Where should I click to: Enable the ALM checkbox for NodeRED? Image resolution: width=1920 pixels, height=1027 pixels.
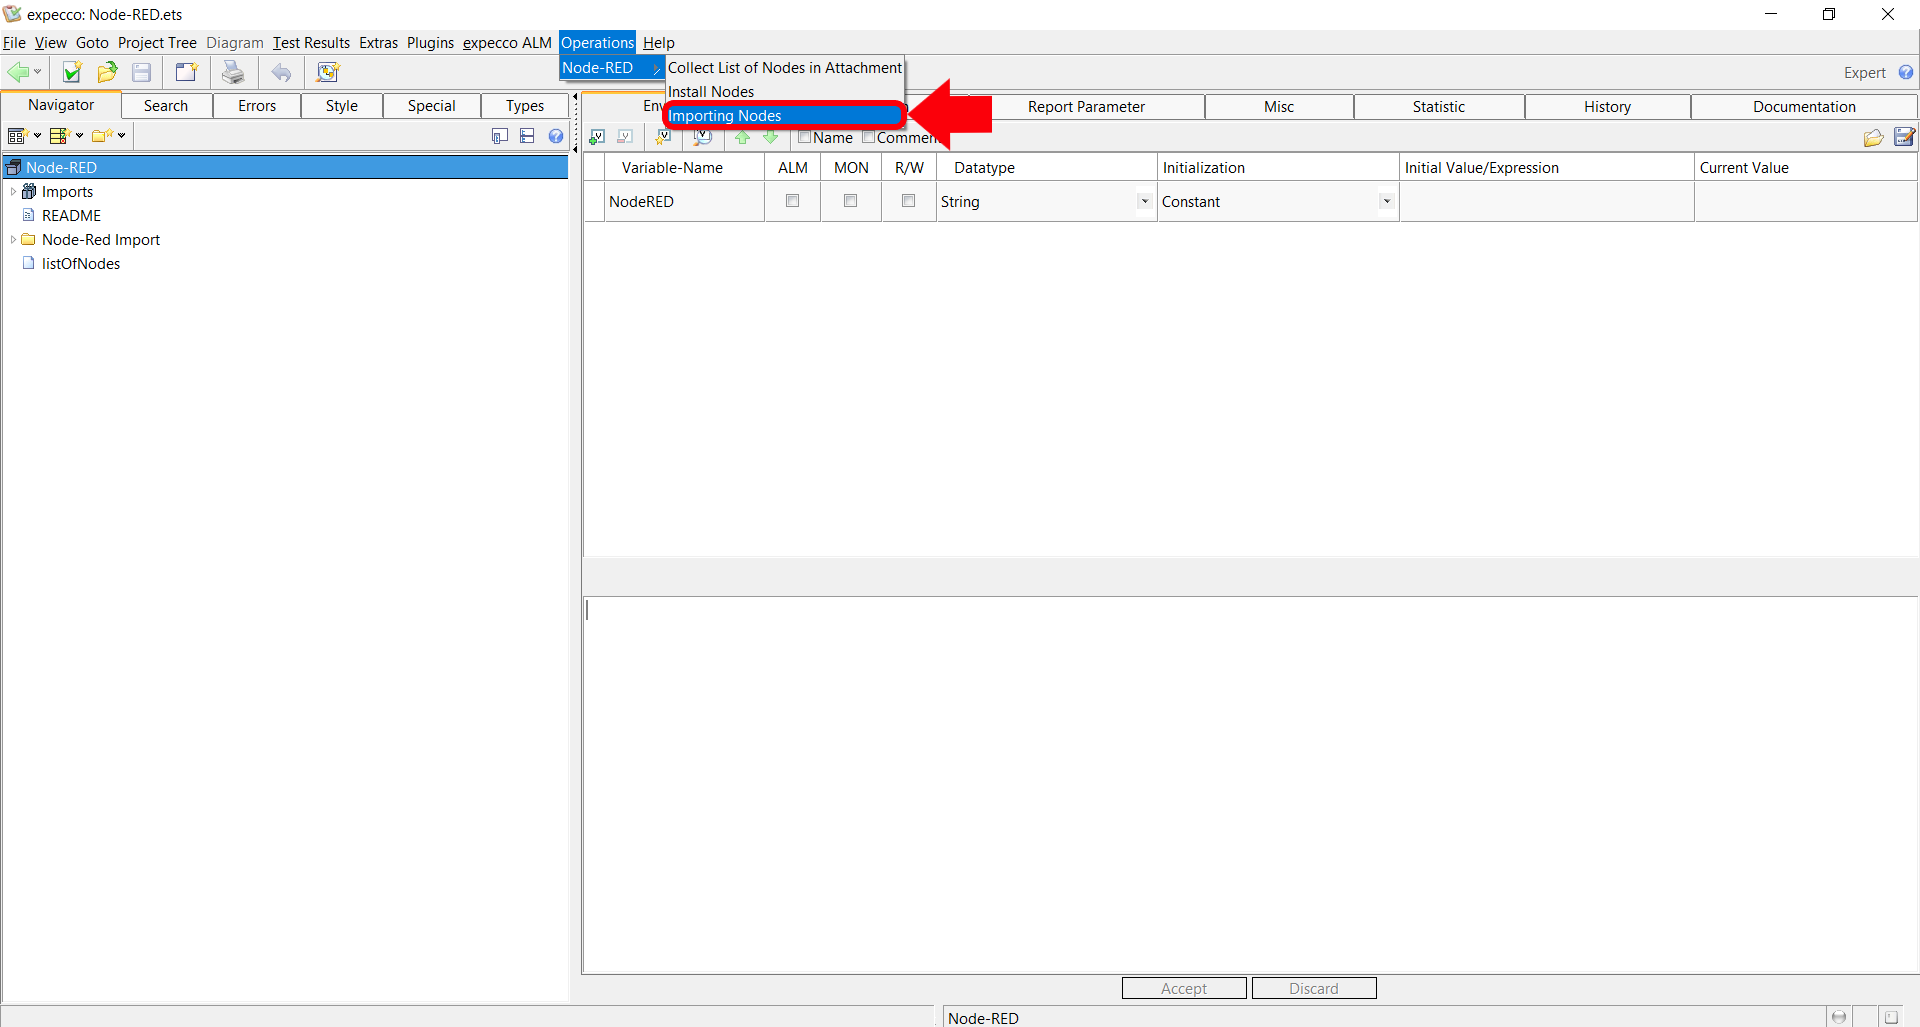(793, 201)
